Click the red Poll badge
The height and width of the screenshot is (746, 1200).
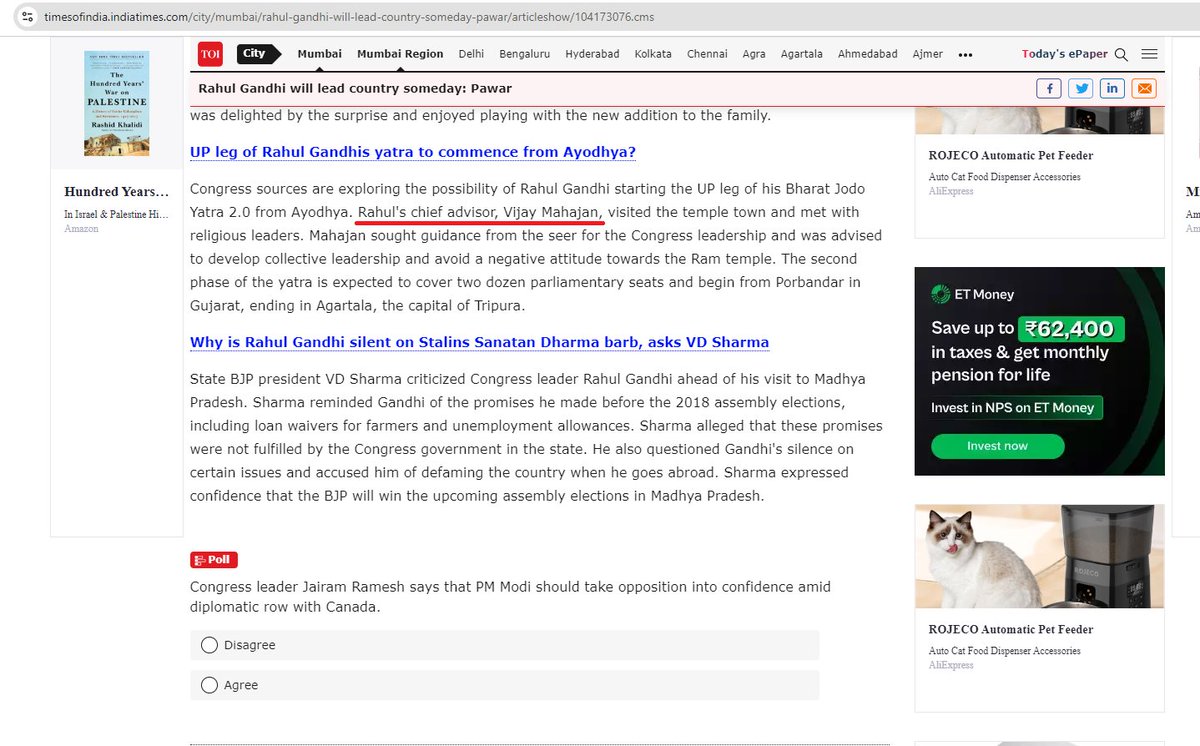[214, 560]
